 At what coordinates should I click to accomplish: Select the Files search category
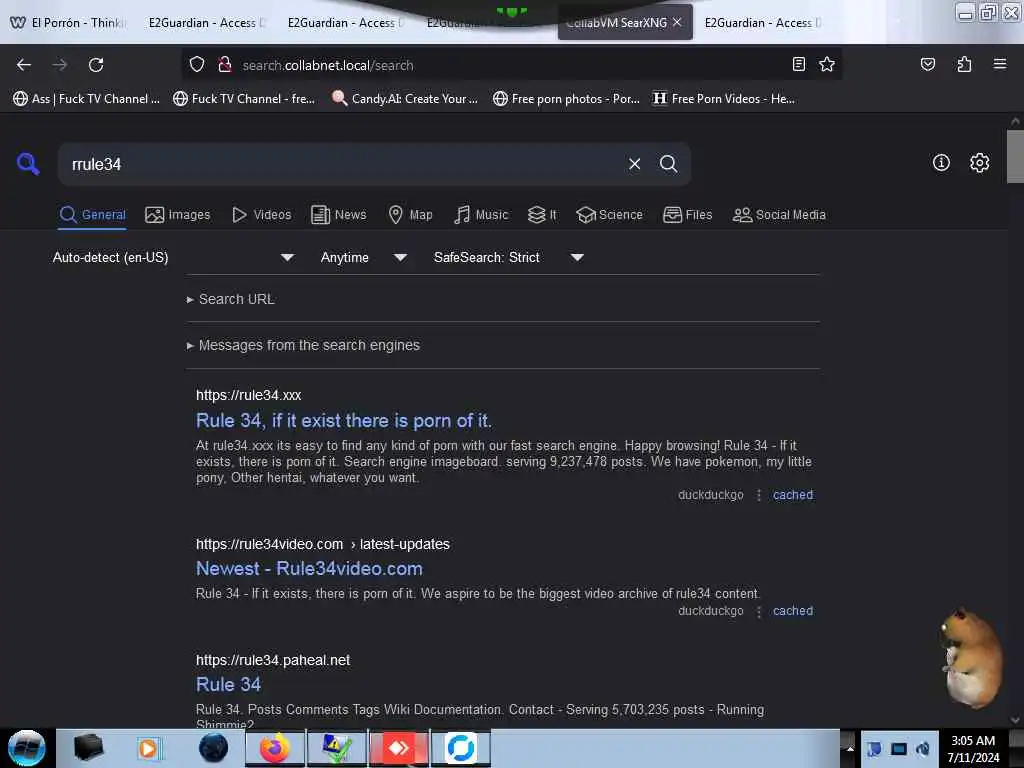tap(688, 215)
